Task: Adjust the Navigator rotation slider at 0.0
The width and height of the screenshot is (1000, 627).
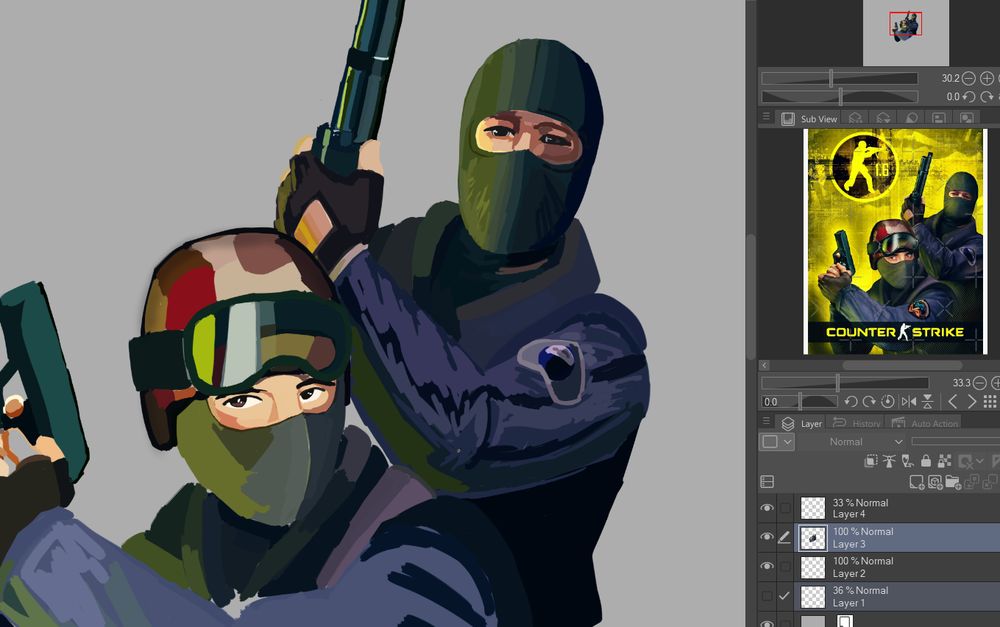Action: [839, 97]
